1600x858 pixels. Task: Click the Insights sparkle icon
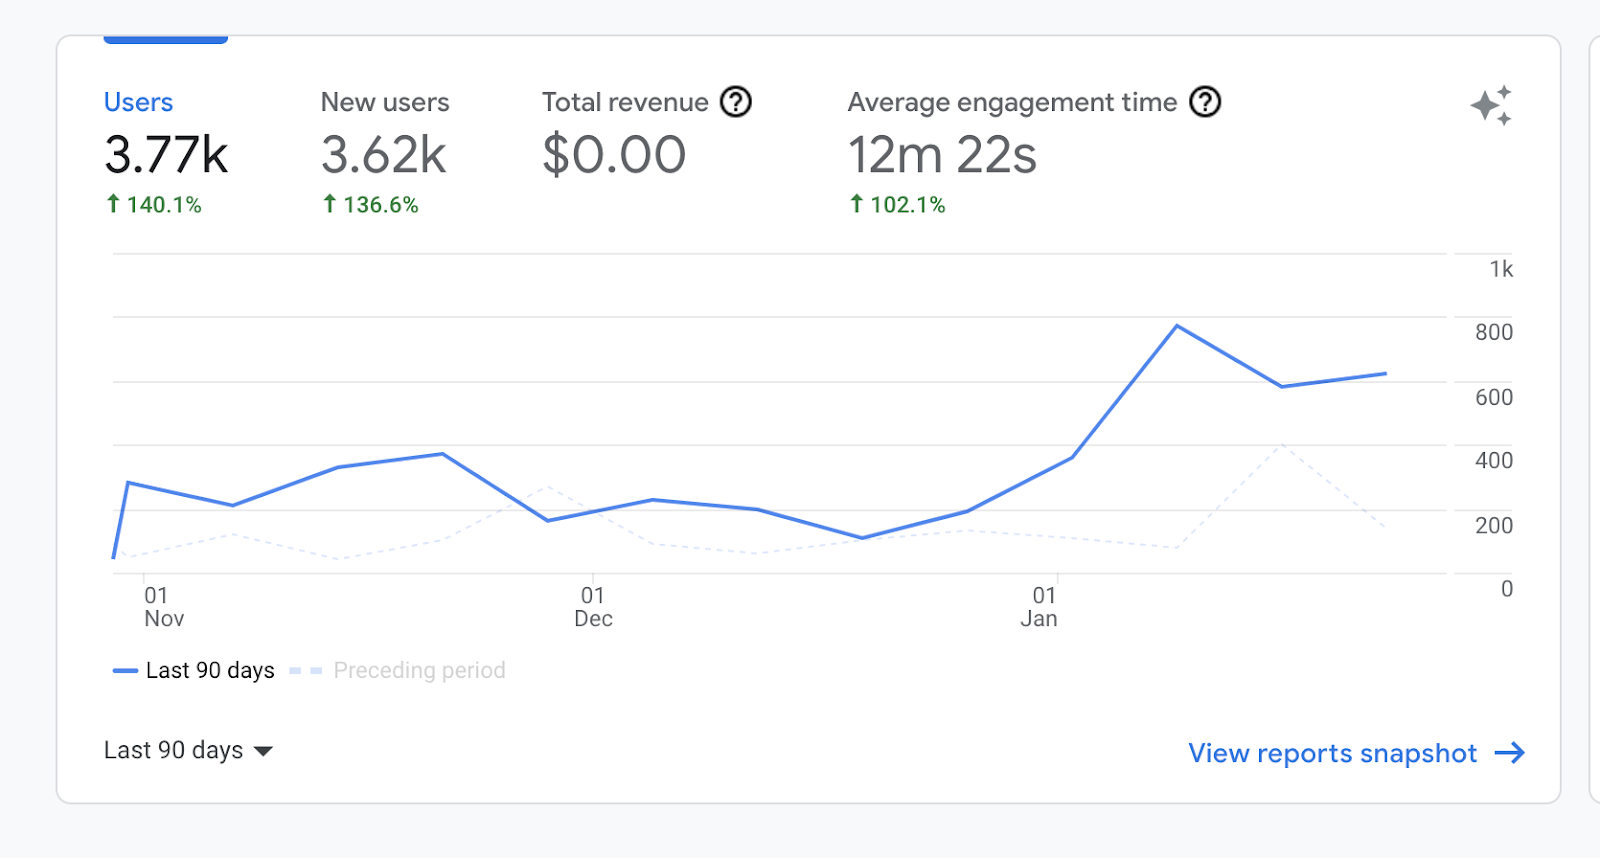1491,106
